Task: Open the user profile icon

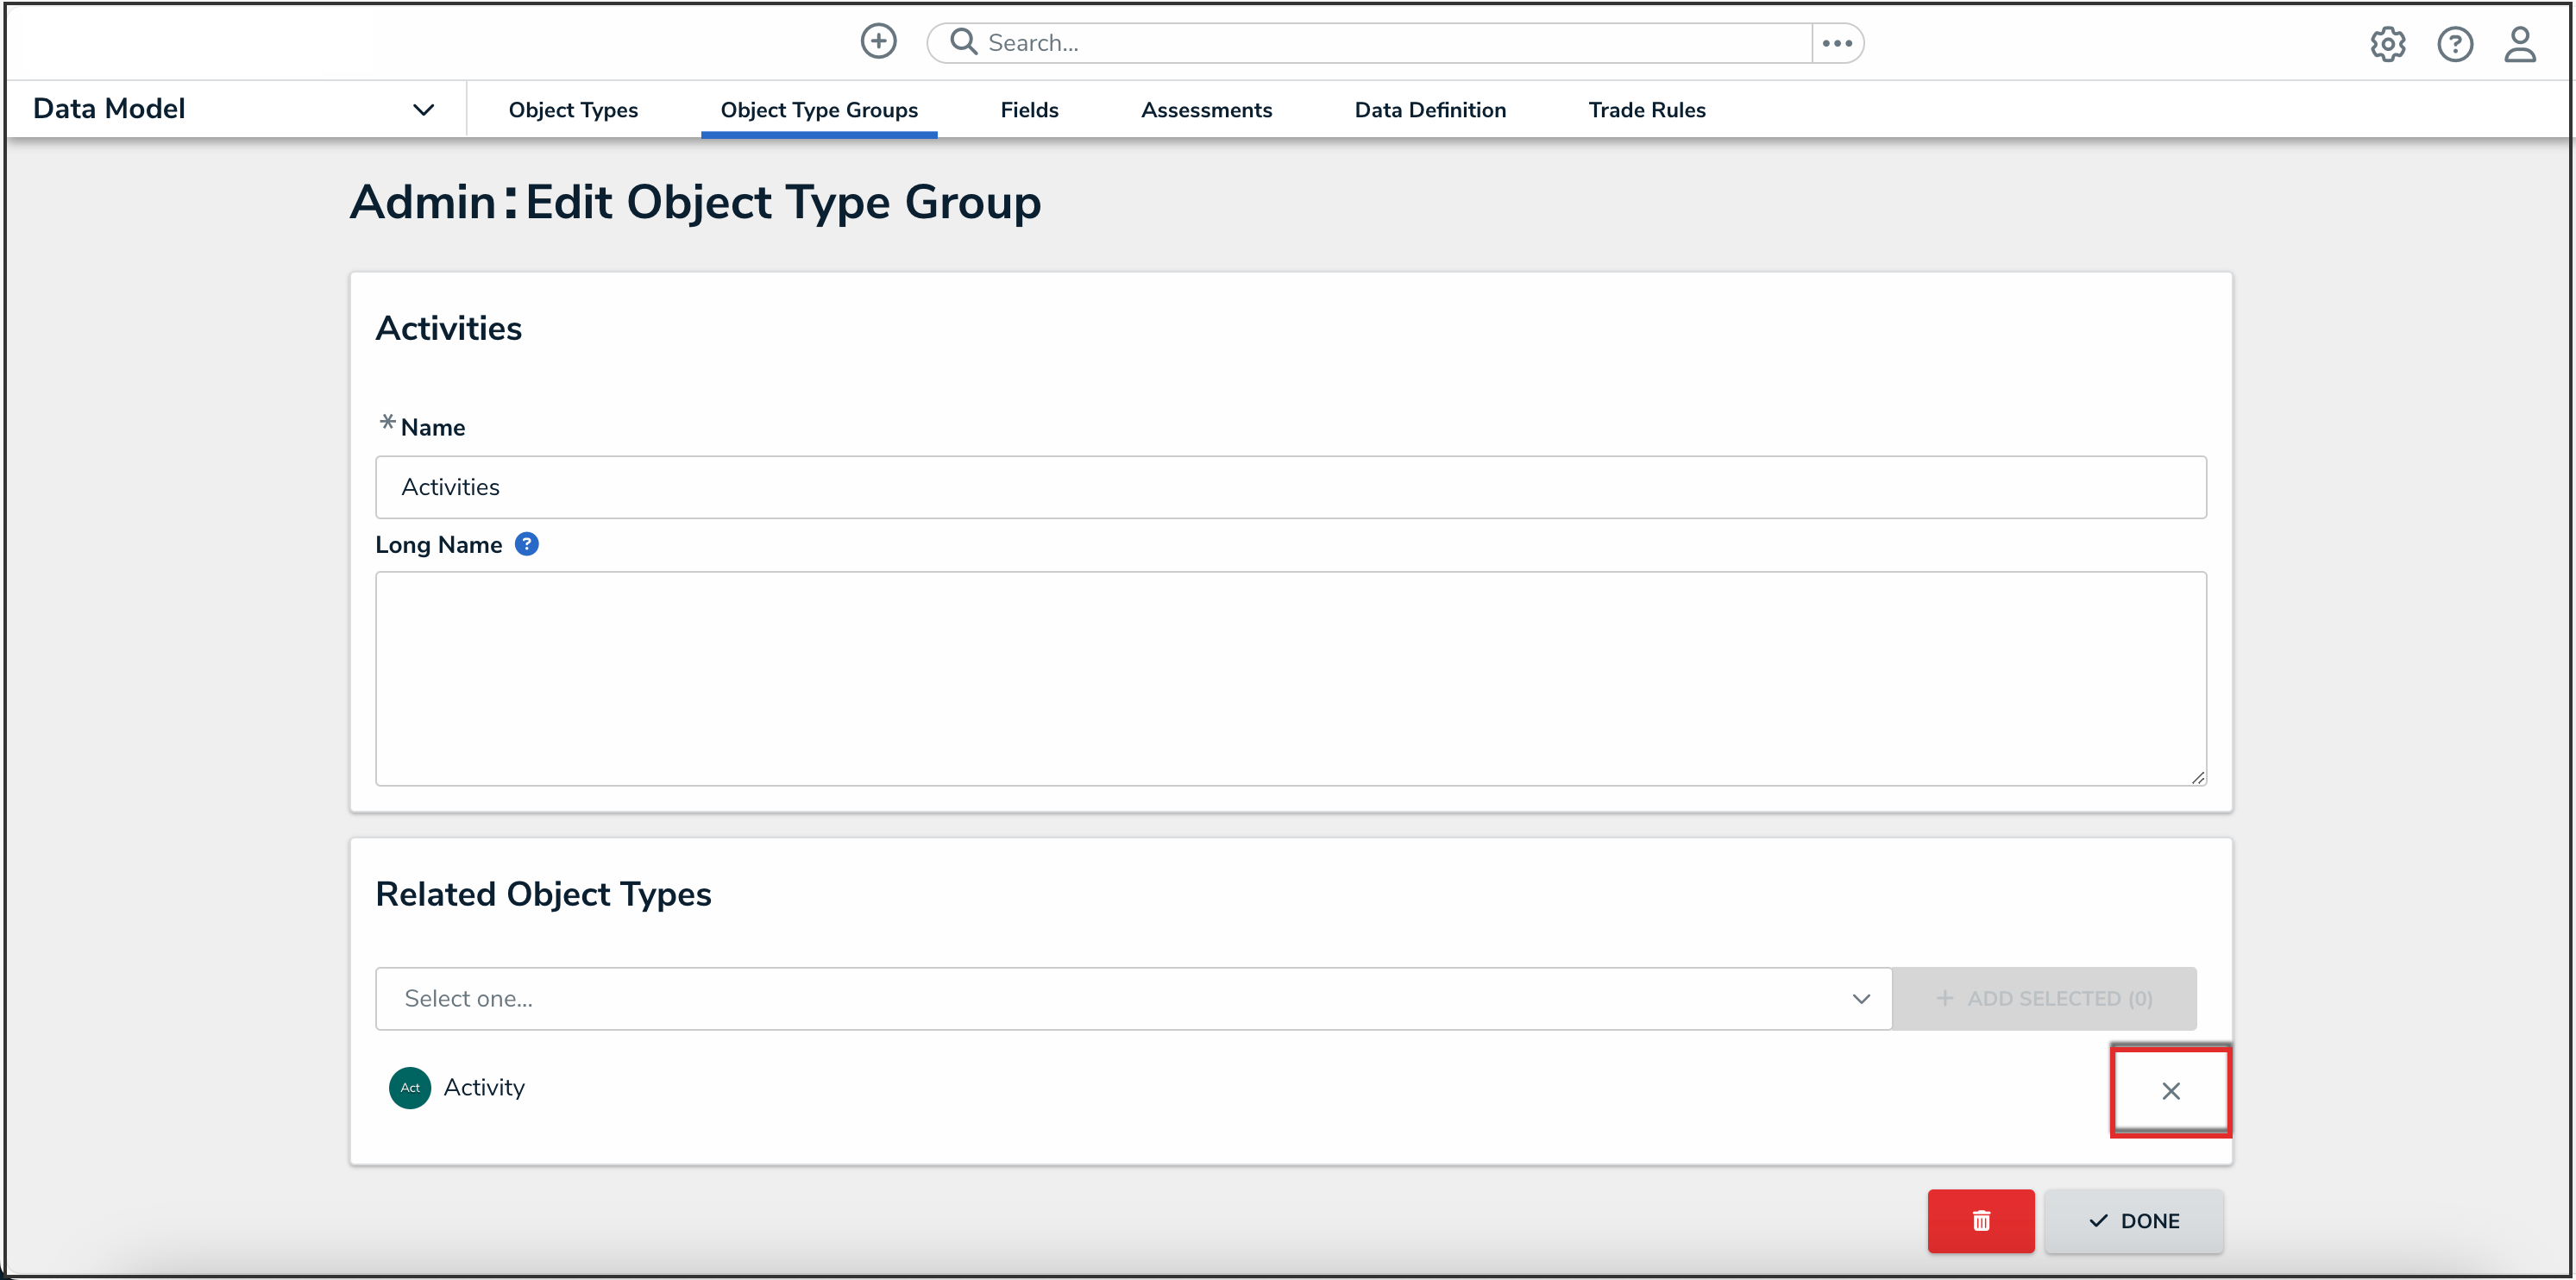Action: (x=2519, y=44)
